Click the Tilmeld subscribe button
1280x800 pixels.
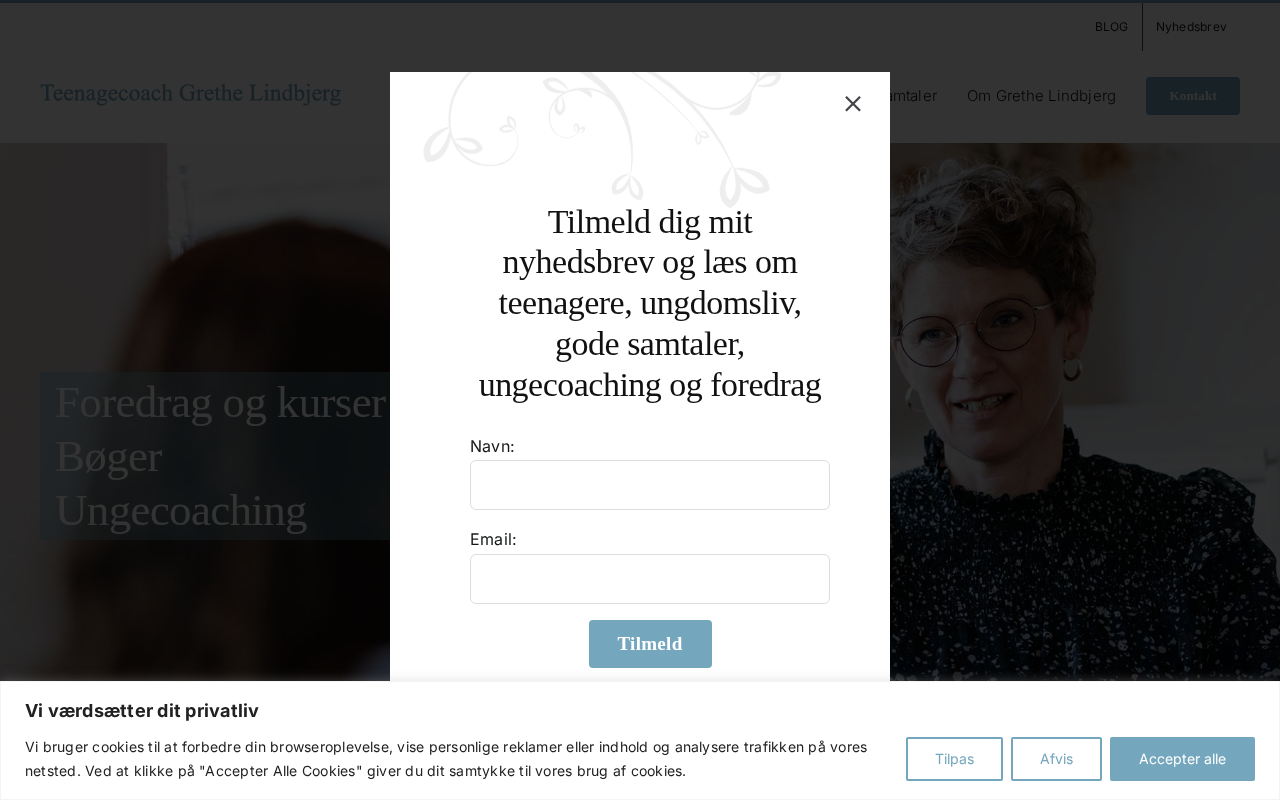(x=650, y=644)
